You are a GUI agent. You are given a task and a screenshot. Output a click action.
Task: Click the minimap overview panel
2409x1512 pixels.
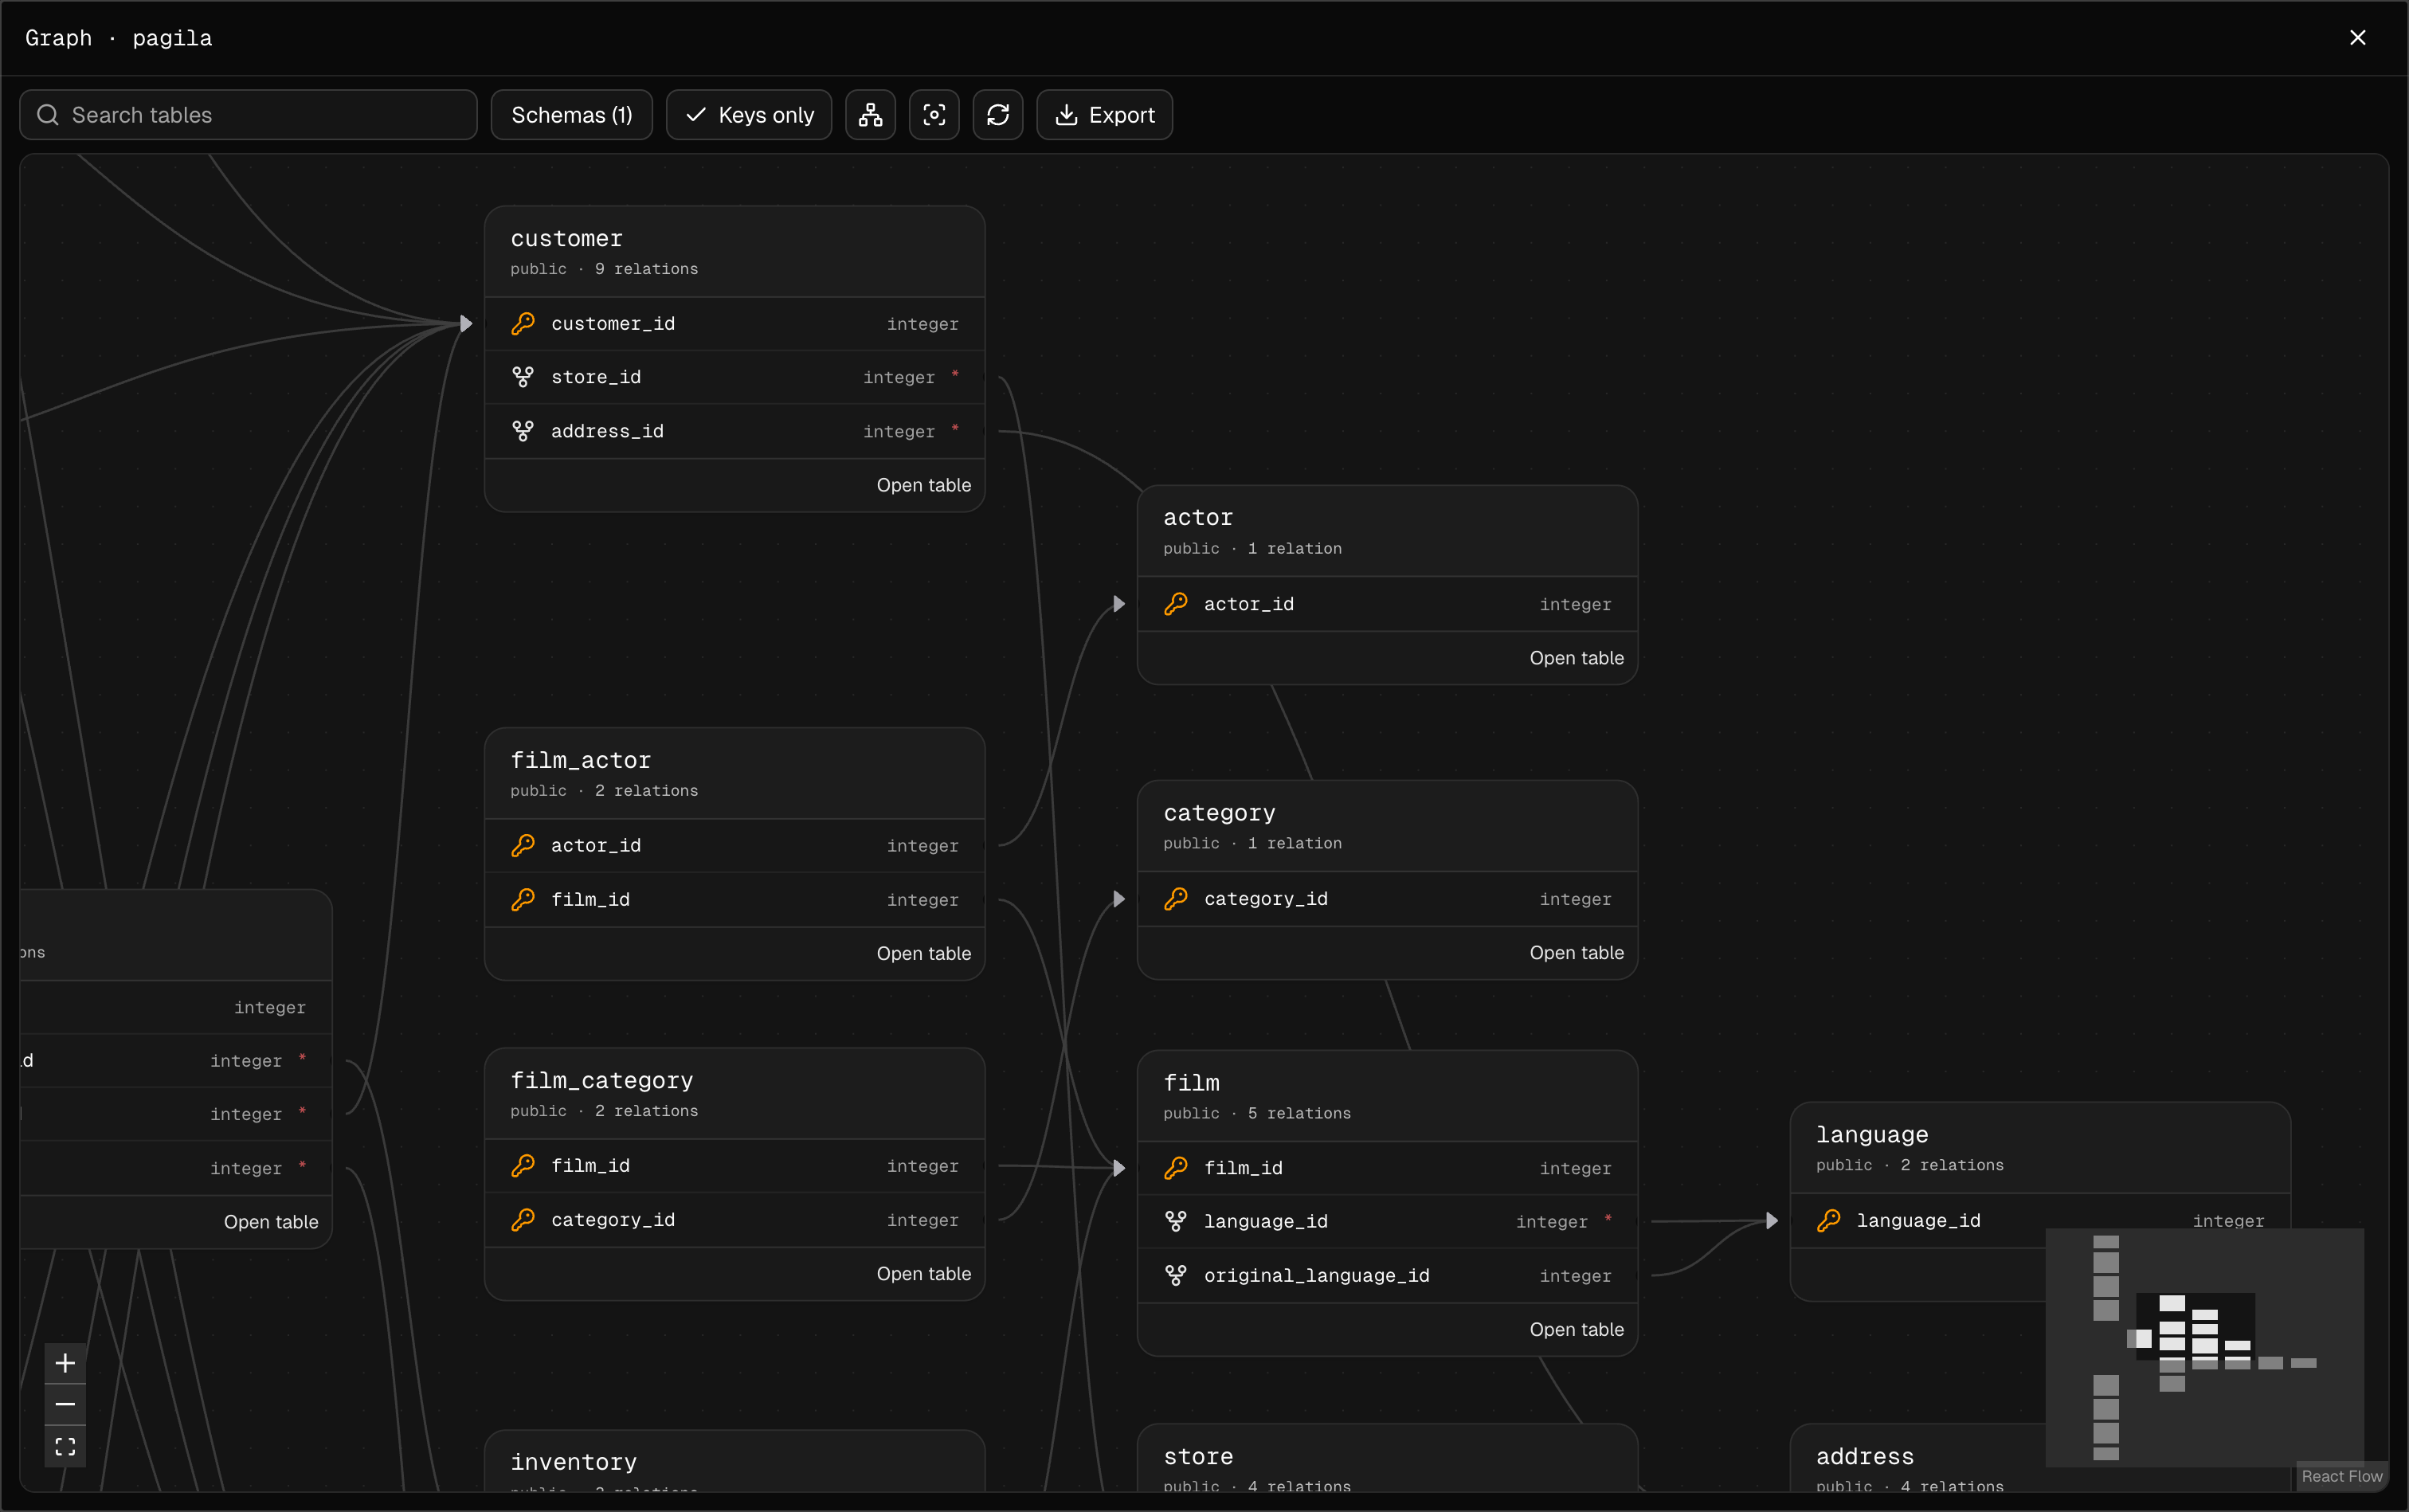tap(2204, 1347)
